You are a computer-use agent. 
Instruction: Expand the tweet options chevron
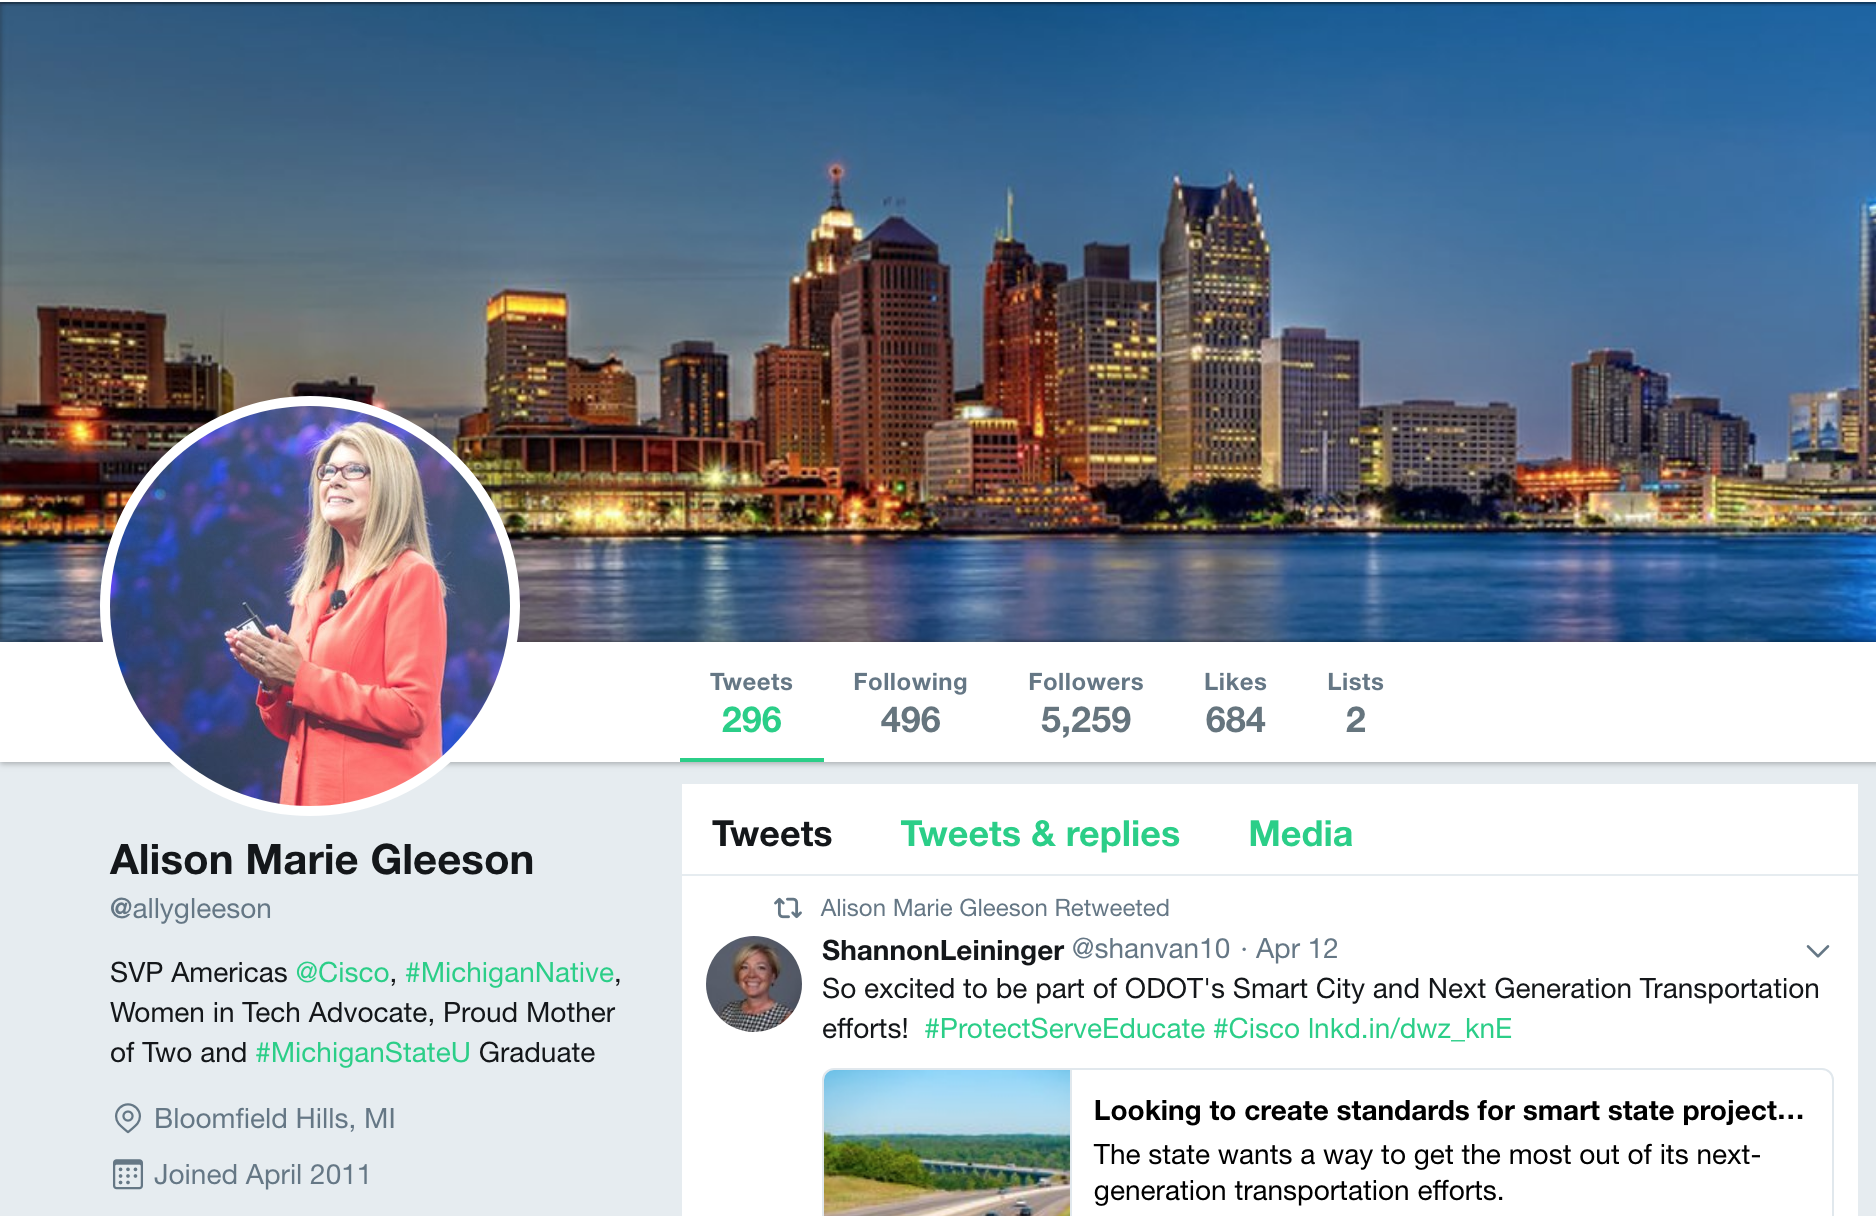coord(1817,950)
